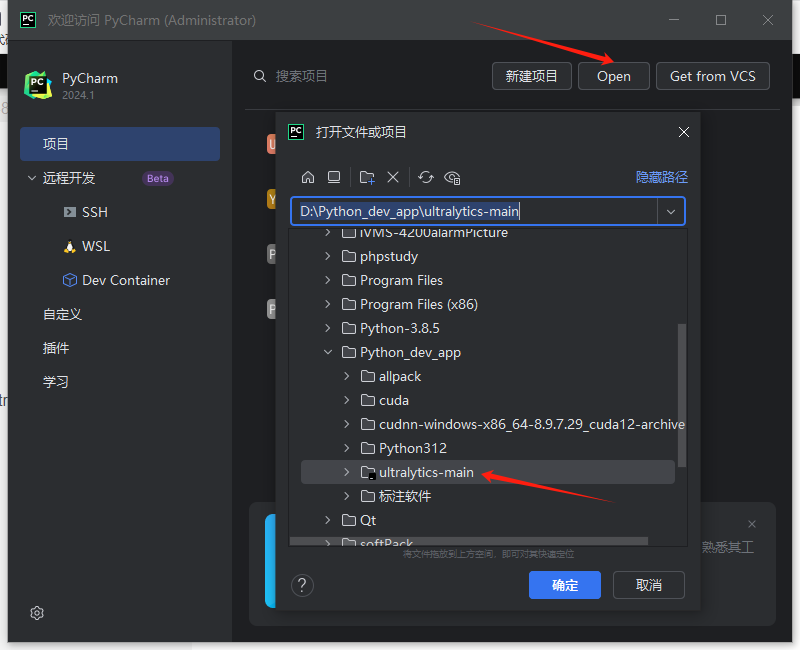The image size is (800, 650).
Task: Click the 隐藏路径 hide path link
Action: click(x=662, y=176)
